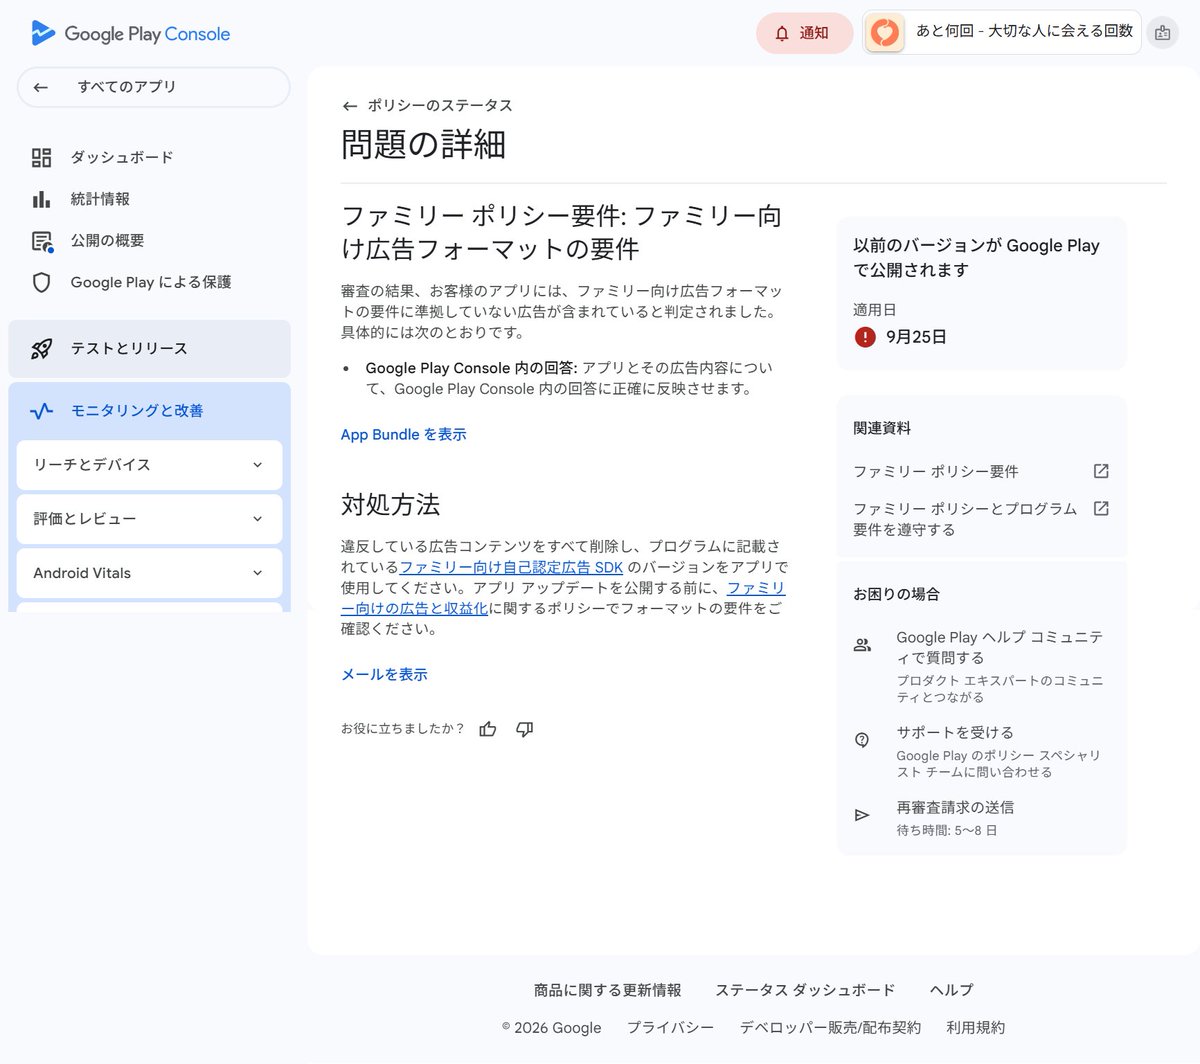Open 公開の概要 in sidebar
The height and width of the screenshot is (1064, 1200).
click(x=107, y=241)
